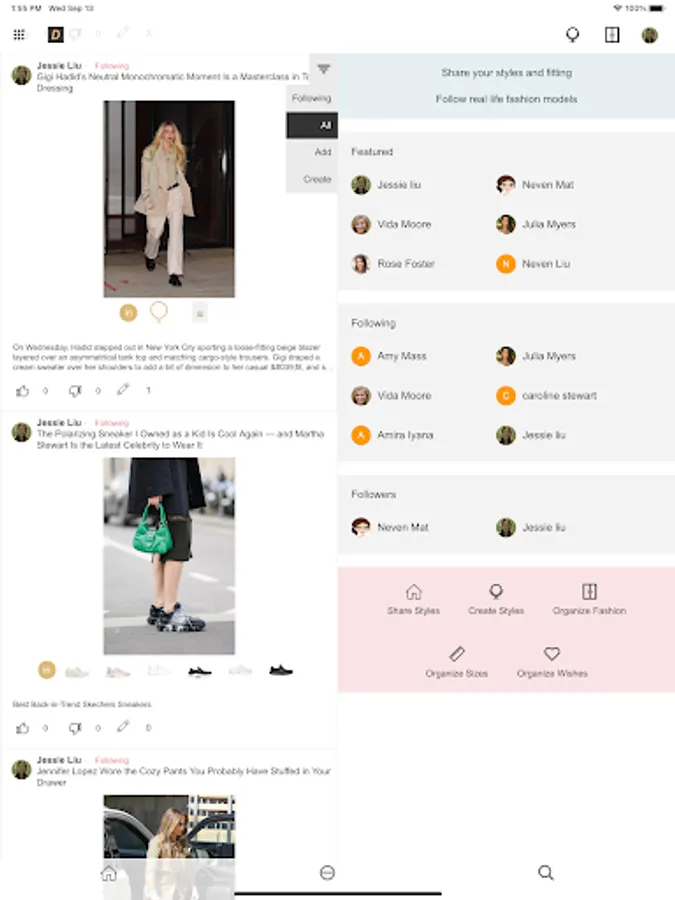
Task: Open the profile avatar in top right
Action: pyautogui.click(x=649, y=35)
